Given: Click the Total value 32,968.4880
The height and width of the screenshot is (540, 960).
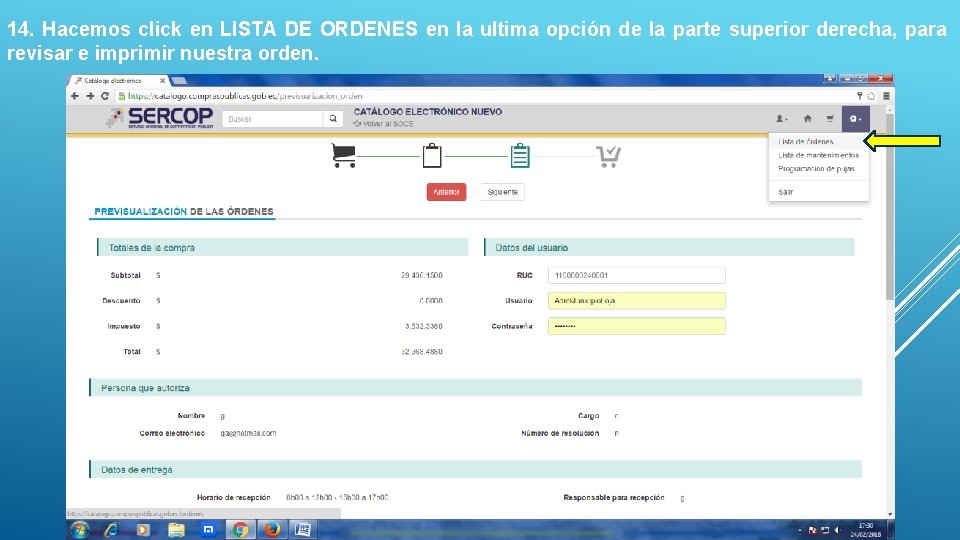Looking at the screenshot, I should pos(422,351).
